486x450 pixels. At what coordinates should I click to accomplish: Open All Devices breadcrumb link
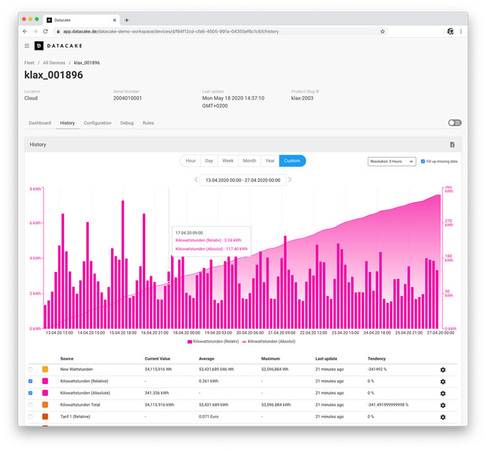(x=54, y=63)
